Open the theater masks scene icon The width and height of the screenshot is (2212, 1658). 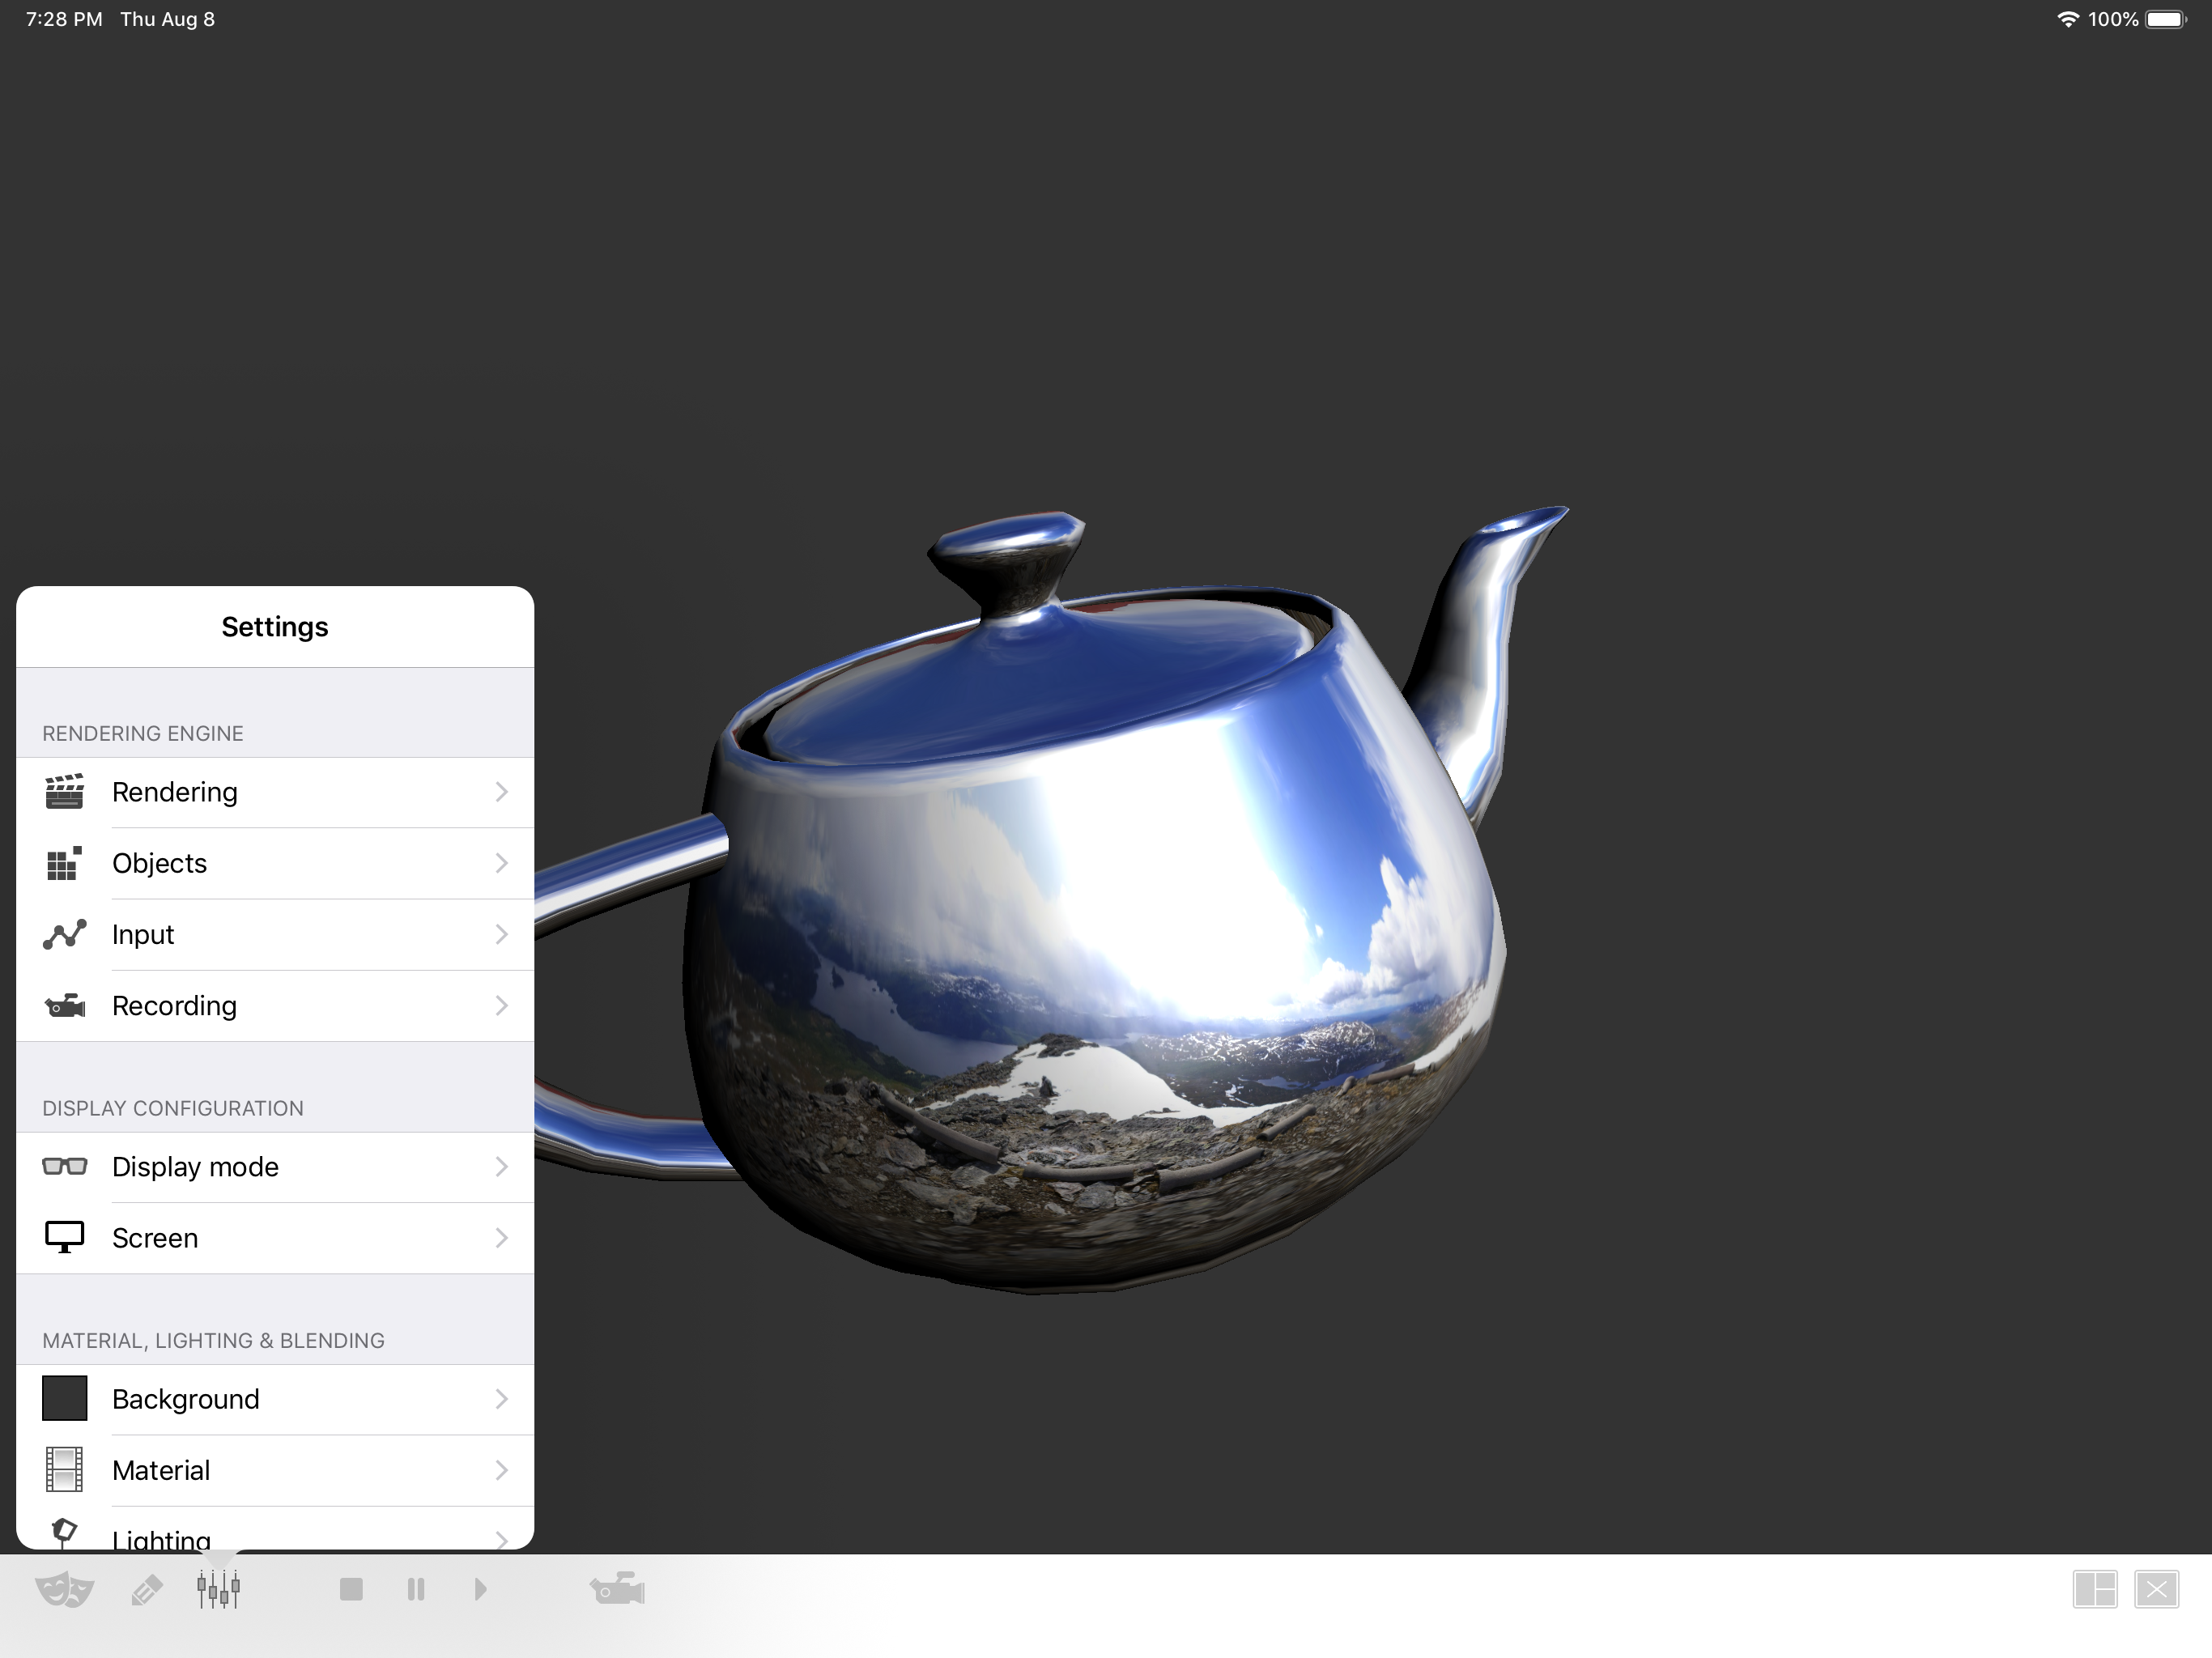(64, 1589)
